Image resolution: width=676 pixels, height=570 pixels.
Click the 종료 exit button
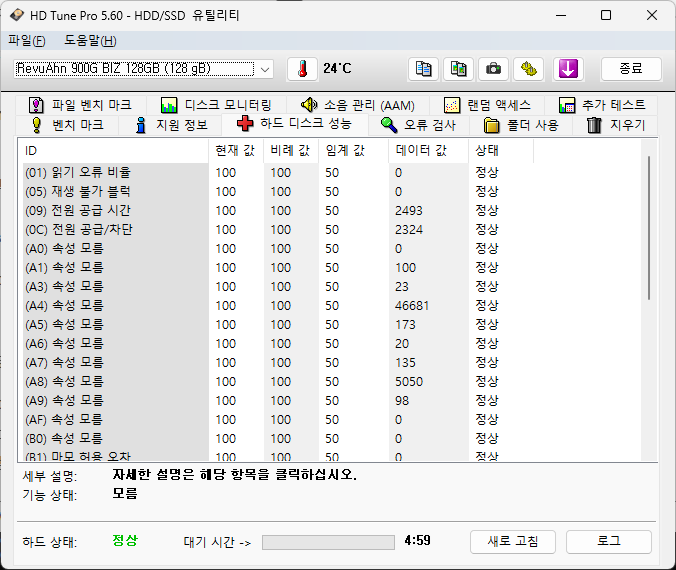631,69
